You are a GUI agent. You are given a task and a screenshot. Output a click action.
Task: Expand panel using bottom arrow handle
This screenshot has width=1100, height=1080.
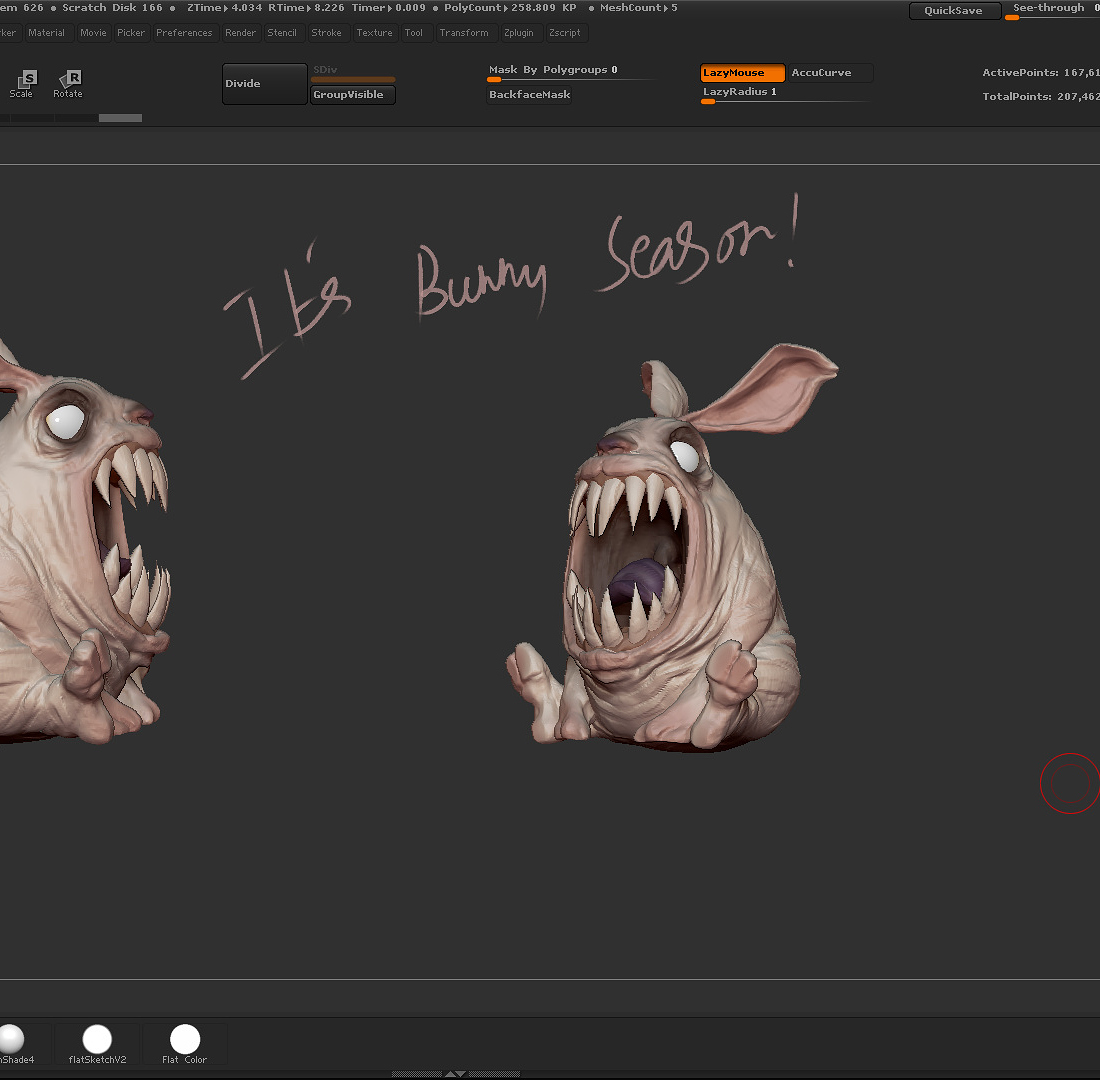(455, 1074)
